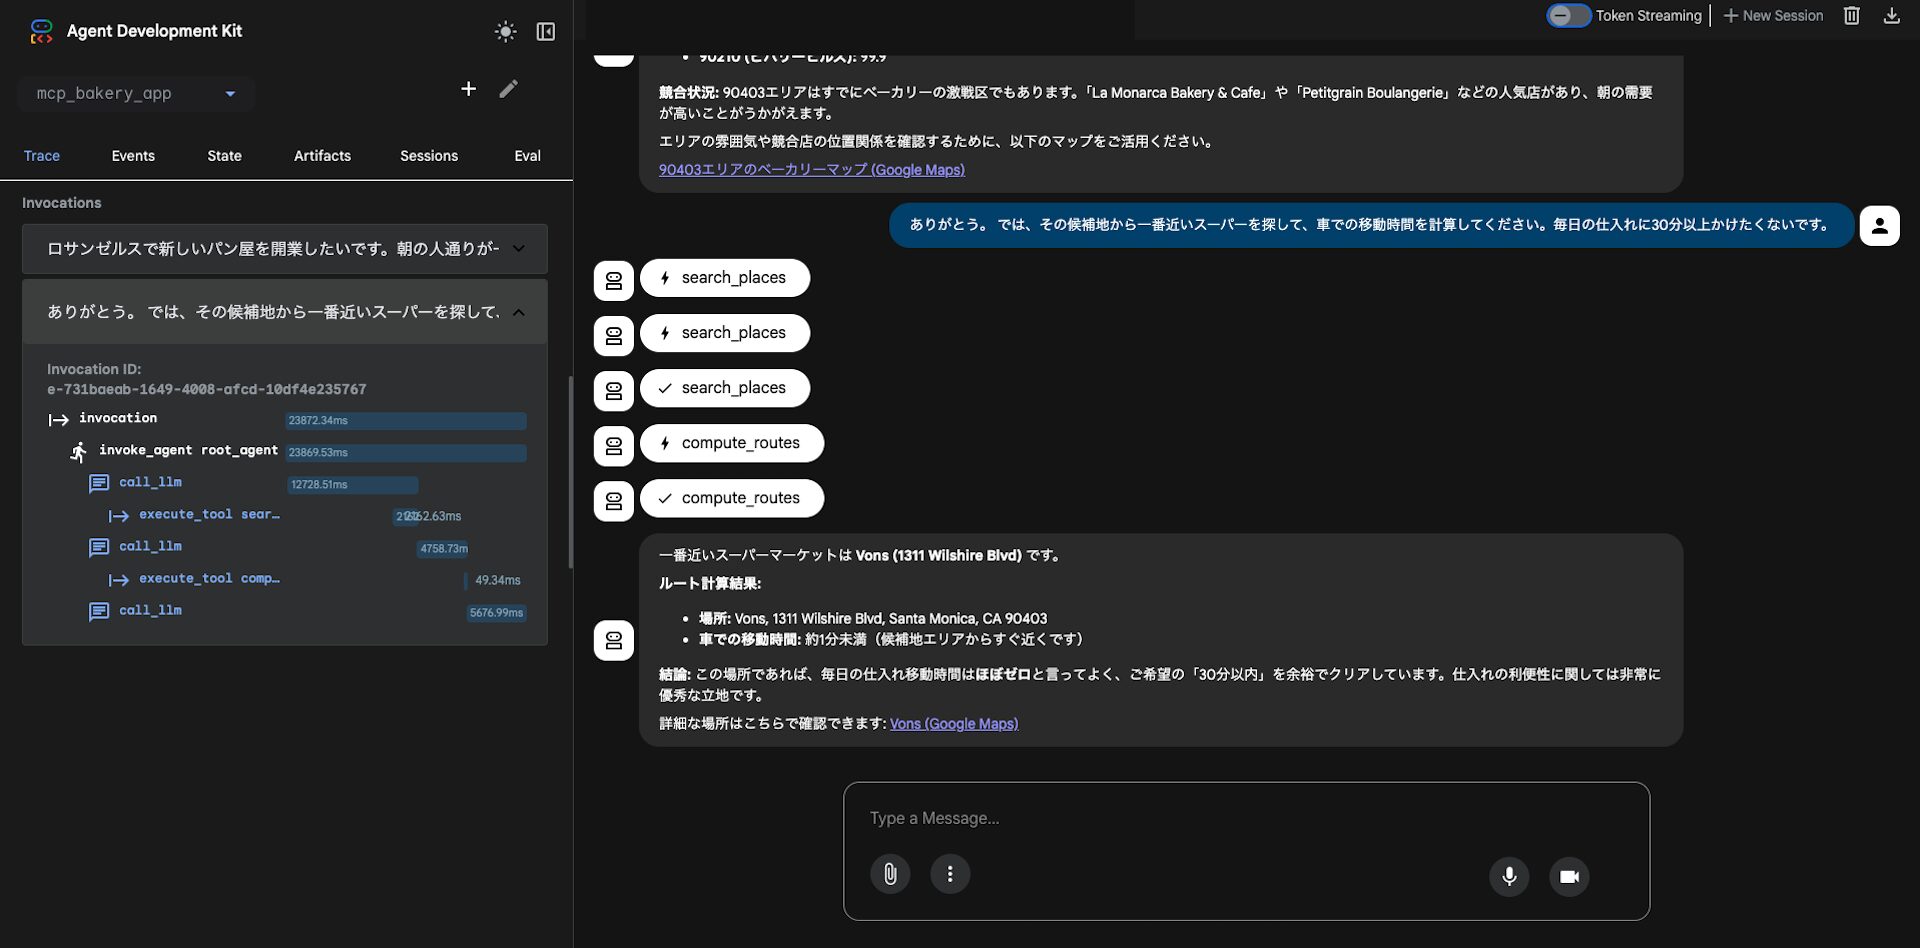
Task: Collapse the side panel with the sidebar icon
Action: (x=545, y=32)
